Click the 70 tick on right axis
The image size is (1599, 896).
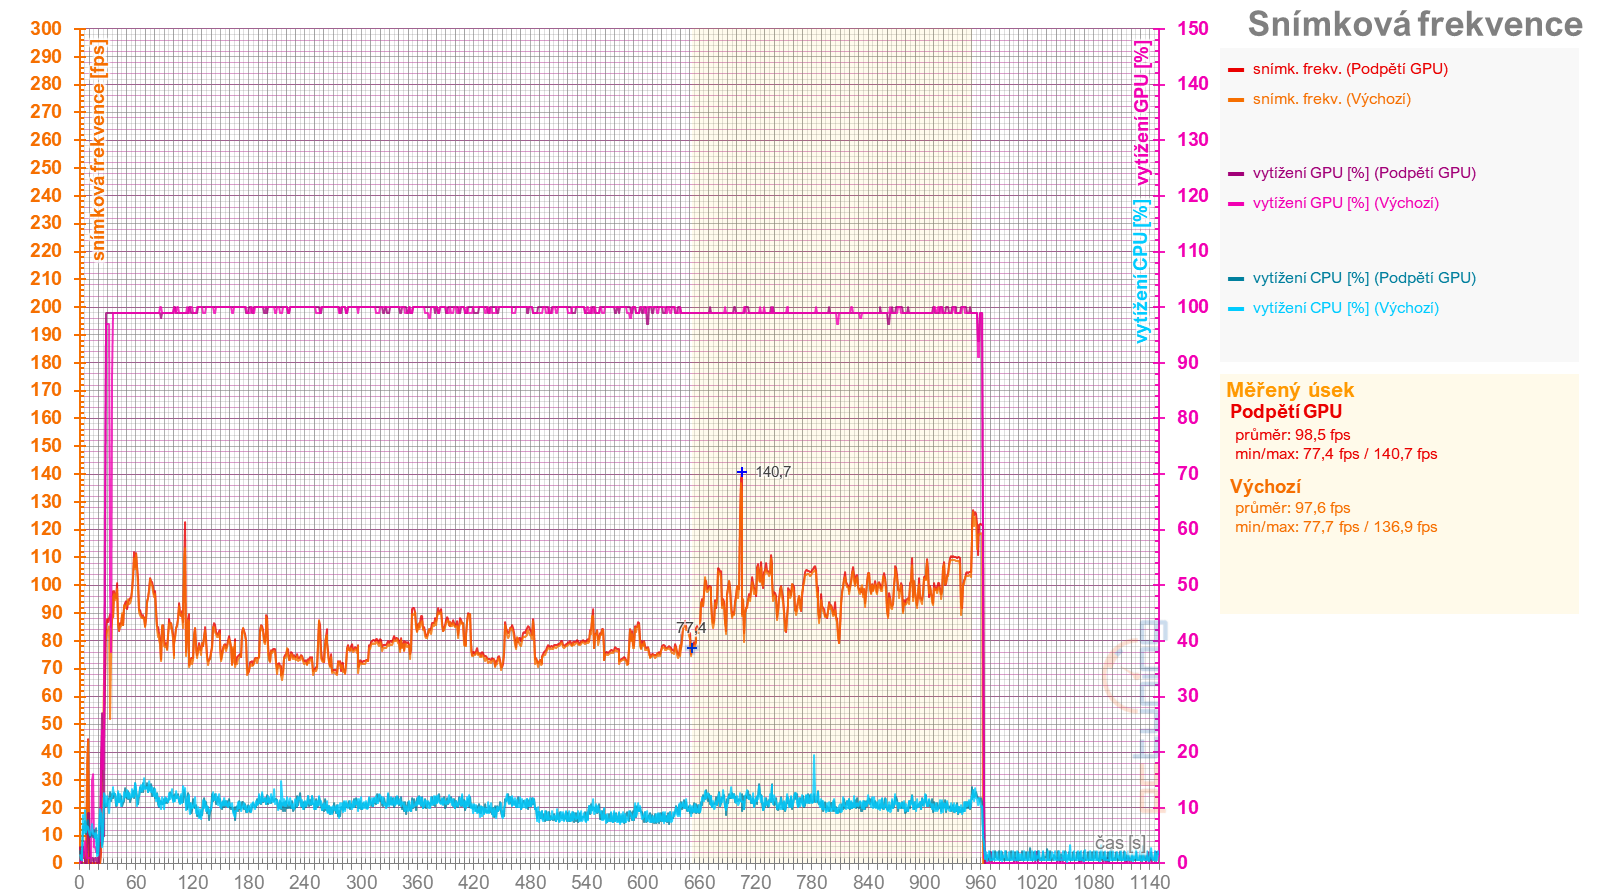click(1187, 473)
